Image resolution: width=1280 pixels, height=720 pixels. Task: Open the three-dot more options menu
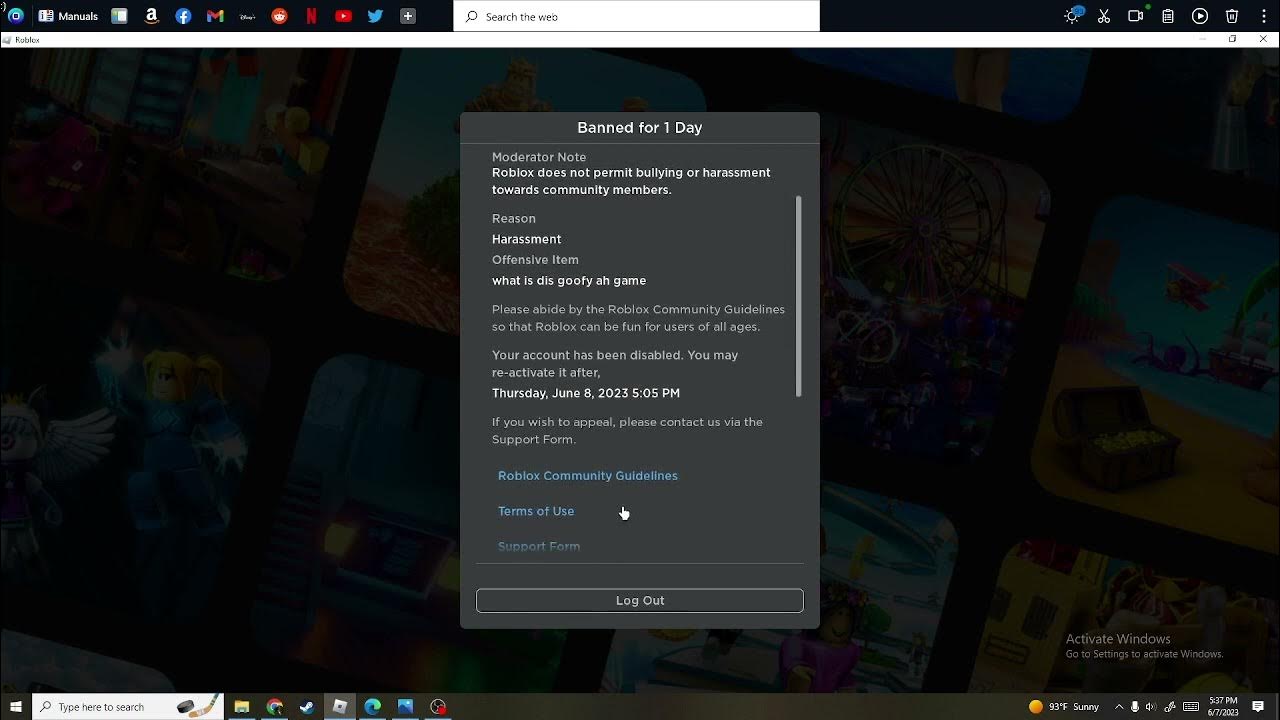(x=1264, y=16)
